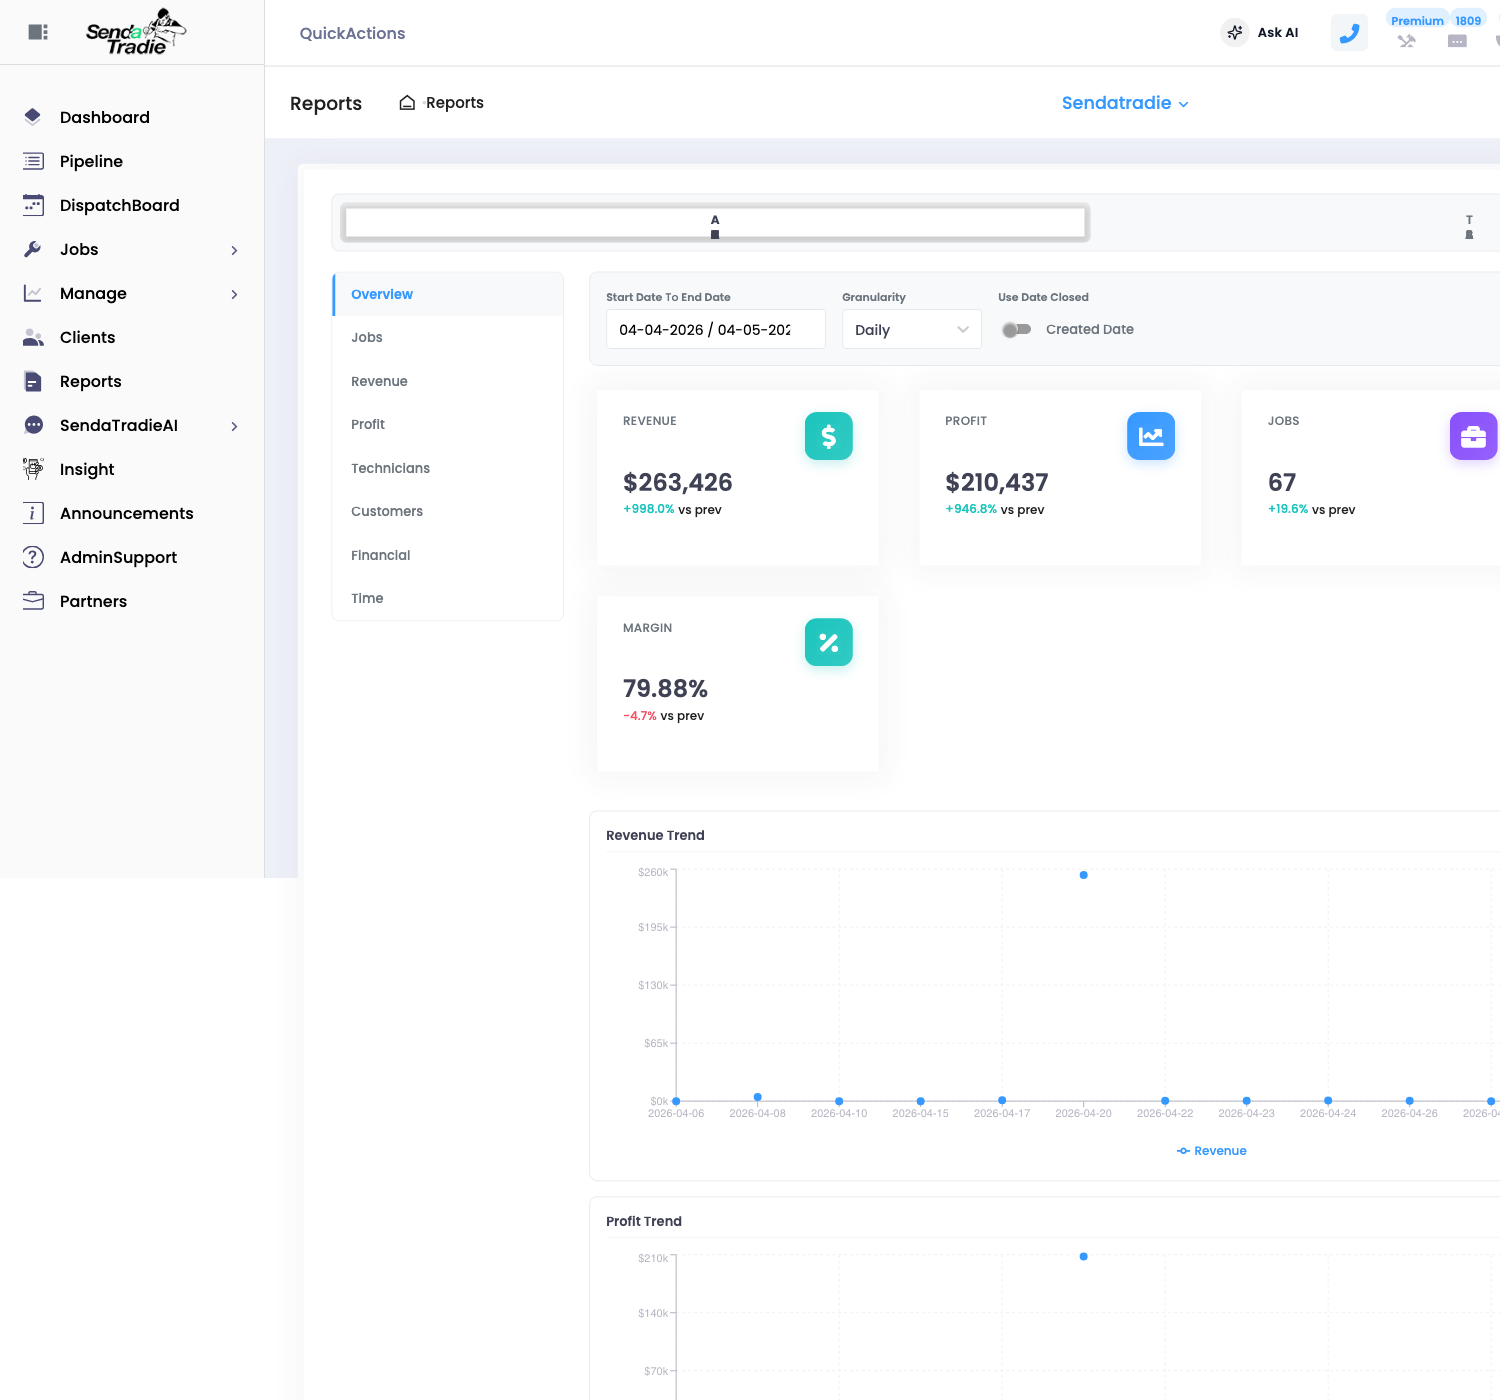
Task: Click the '$263,426' revenue value
Action: click(678, 482)
